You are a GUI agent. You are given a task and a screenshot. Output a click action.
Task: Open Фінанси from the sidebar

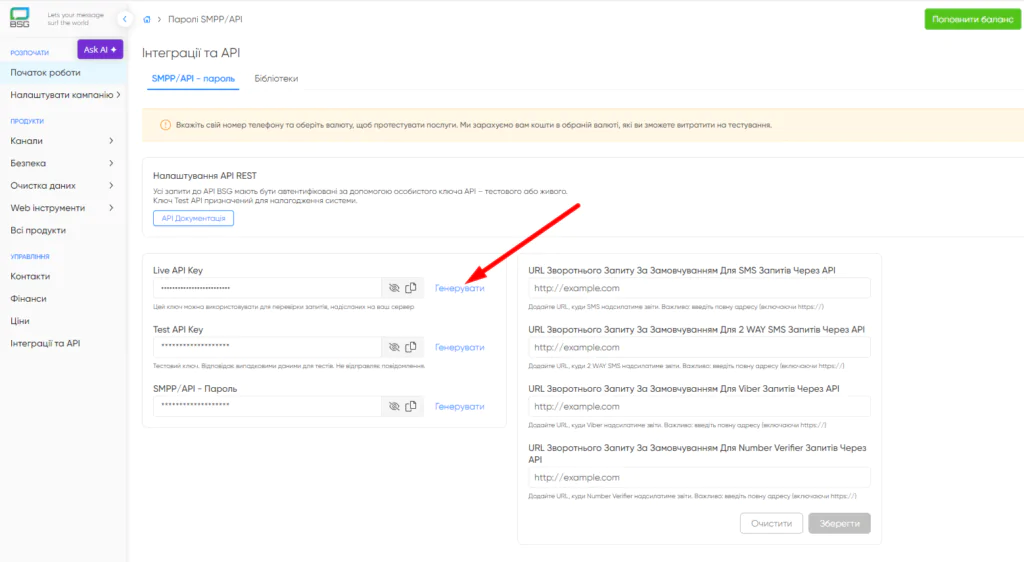point(29,299)
